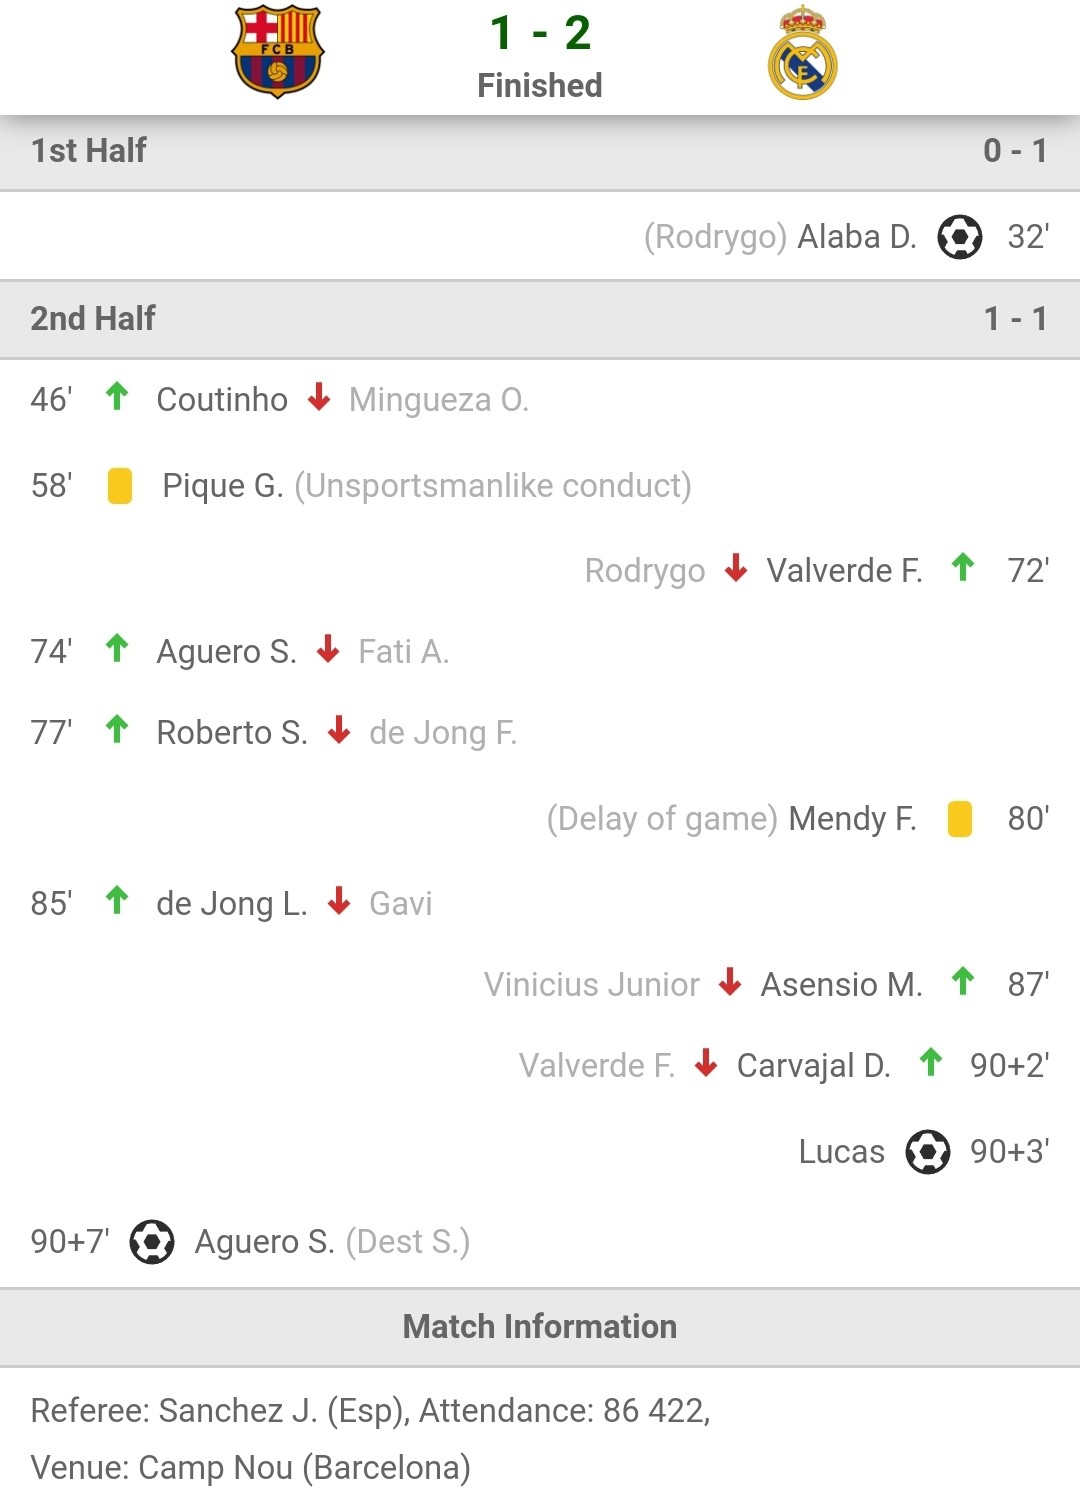Screen dimensions: 1080x1490
Task: Click the green substitution arrow before Coutinho
Action: 117,397
